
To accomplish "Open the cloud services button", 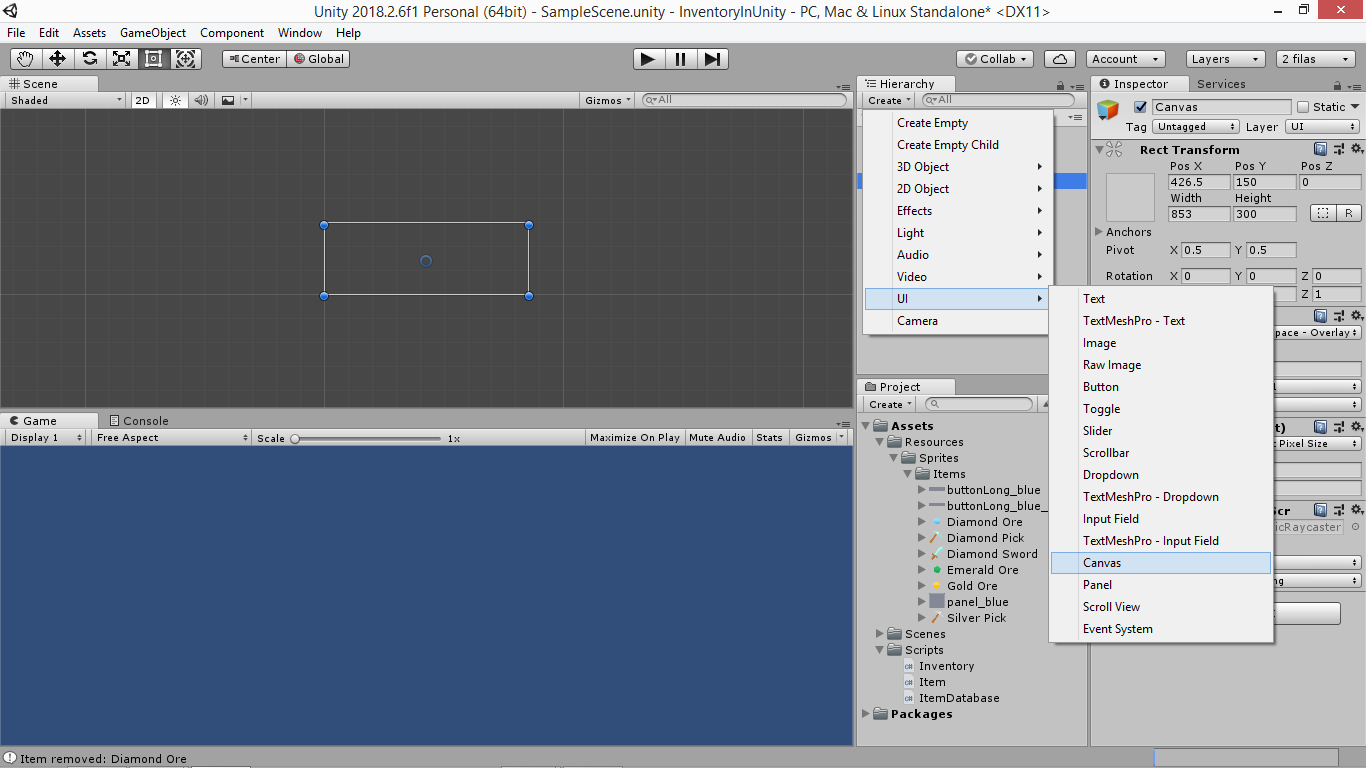I will click(x=1060, y=59).
